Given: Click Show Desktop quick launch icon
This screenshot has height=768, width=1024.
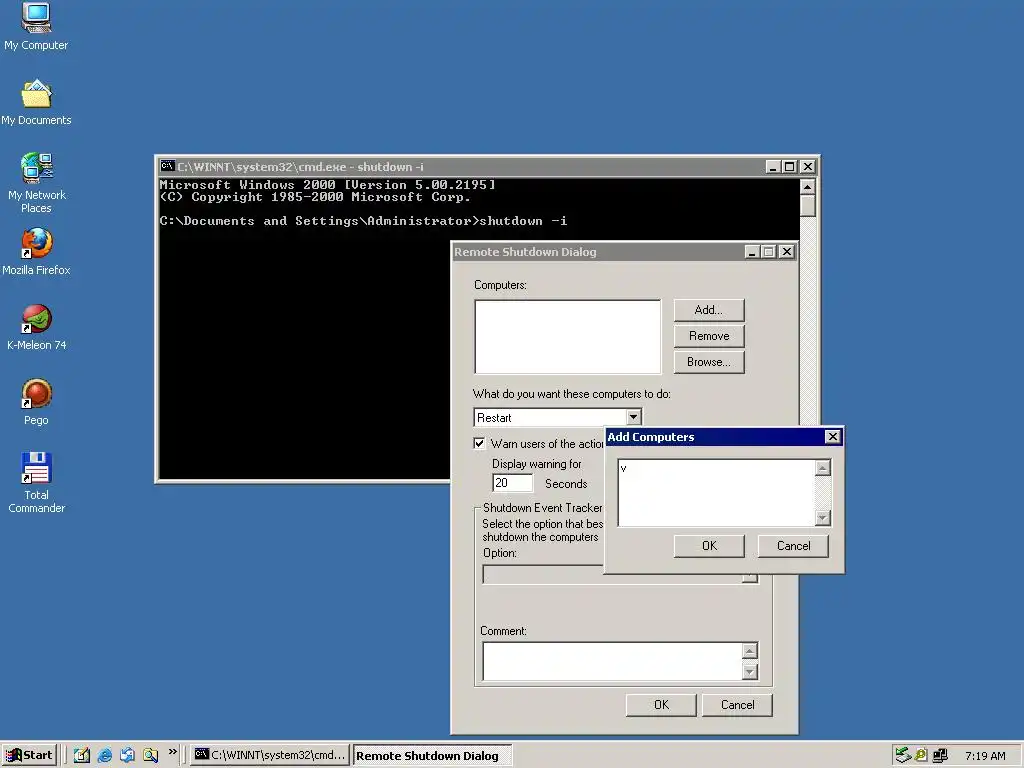Looking at the screenshot, I should pyautogui.click(x=82, y=755).
